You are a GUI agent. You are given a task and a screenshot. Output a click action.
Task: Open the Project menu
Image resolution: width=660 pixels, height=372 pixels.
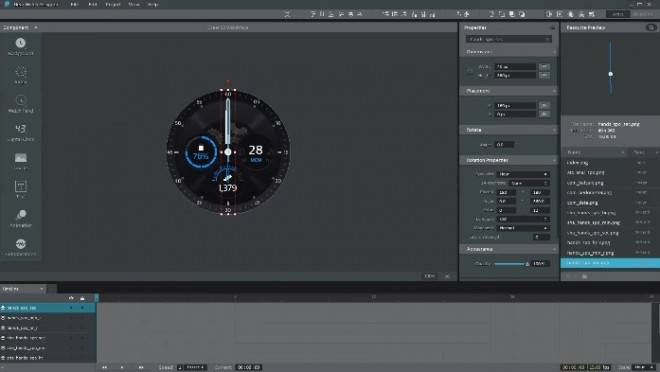pyautogui.click(x=113, y=4)
